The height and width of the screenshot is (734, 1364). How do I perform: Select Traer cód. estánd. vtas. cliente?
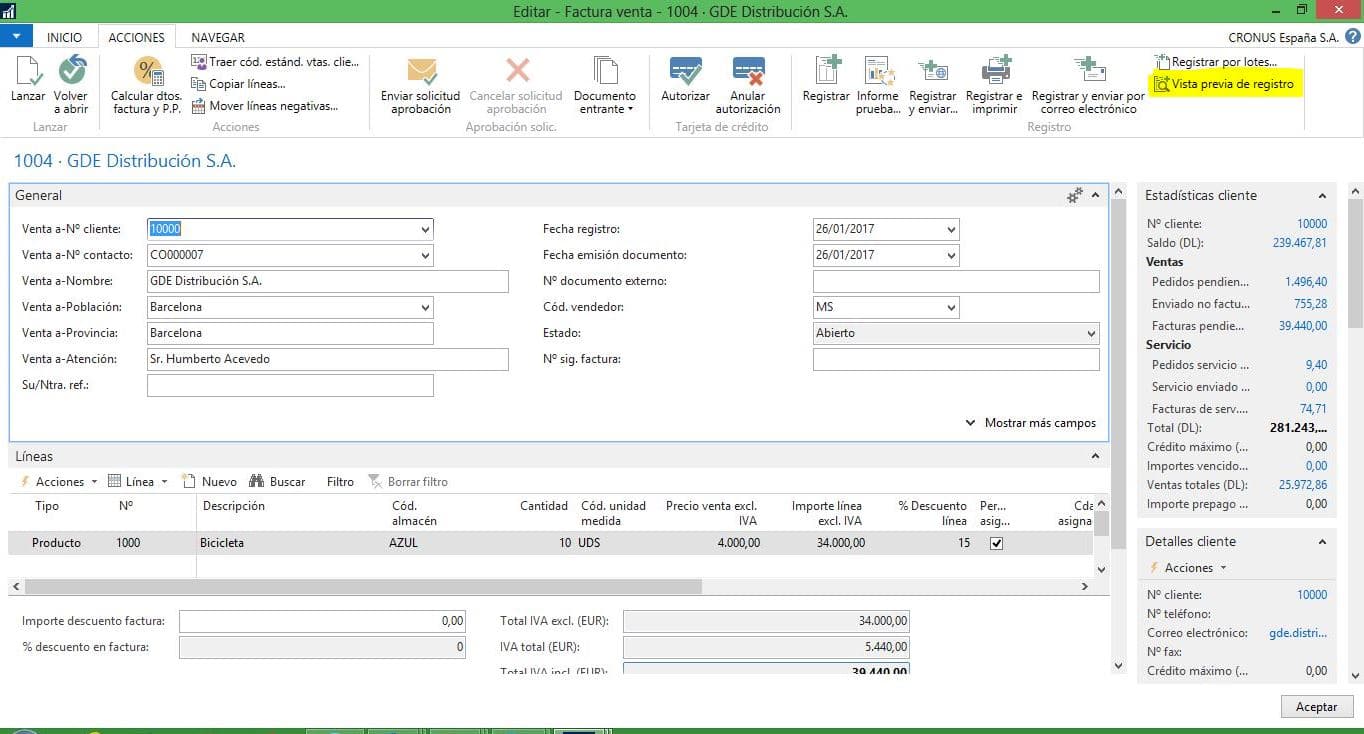(274, 62)
